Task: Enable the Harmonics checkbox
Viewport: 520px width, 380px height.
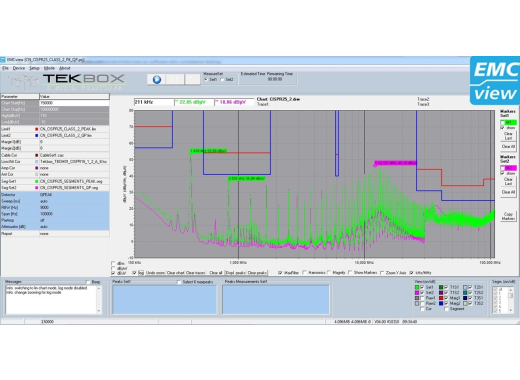Action: [304, 273]
